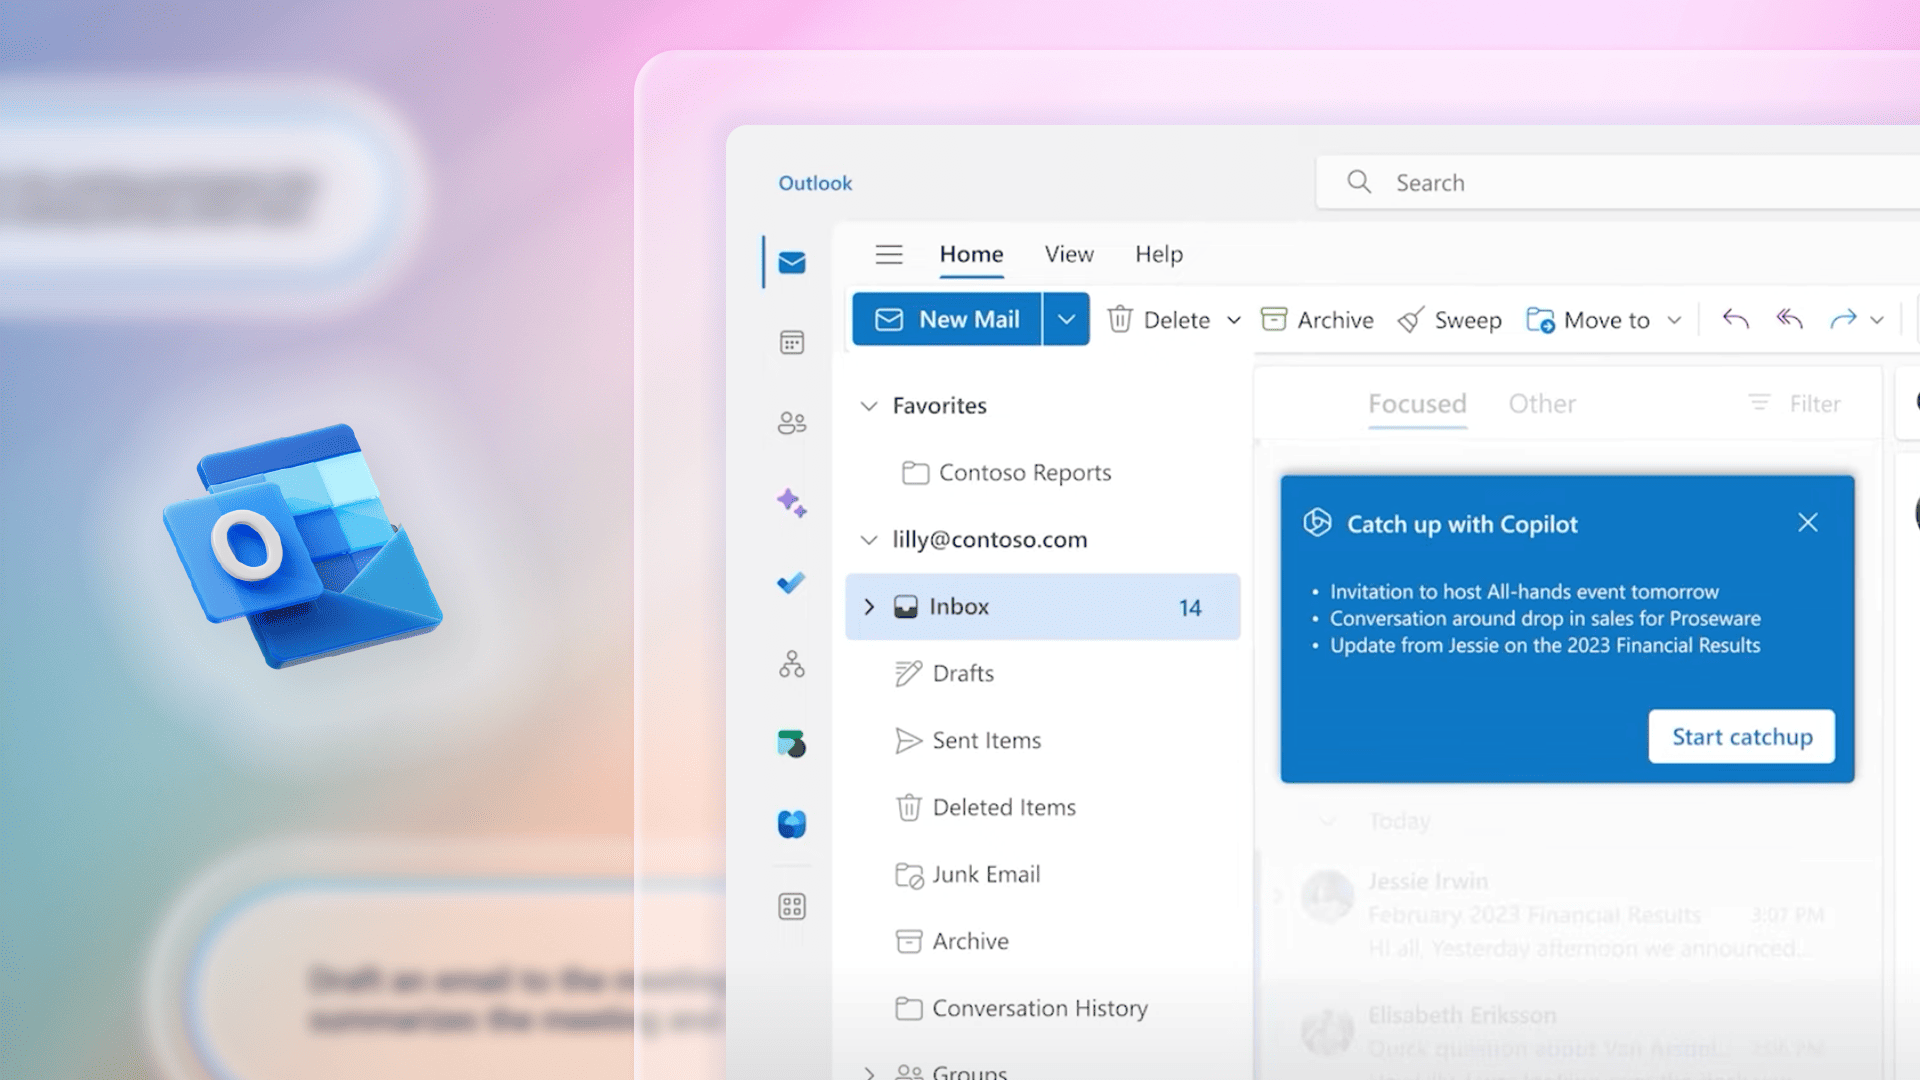Screen dimensions: 1920x1080
Task: Click the Sweep broom icon
Action: point(1412,320)
